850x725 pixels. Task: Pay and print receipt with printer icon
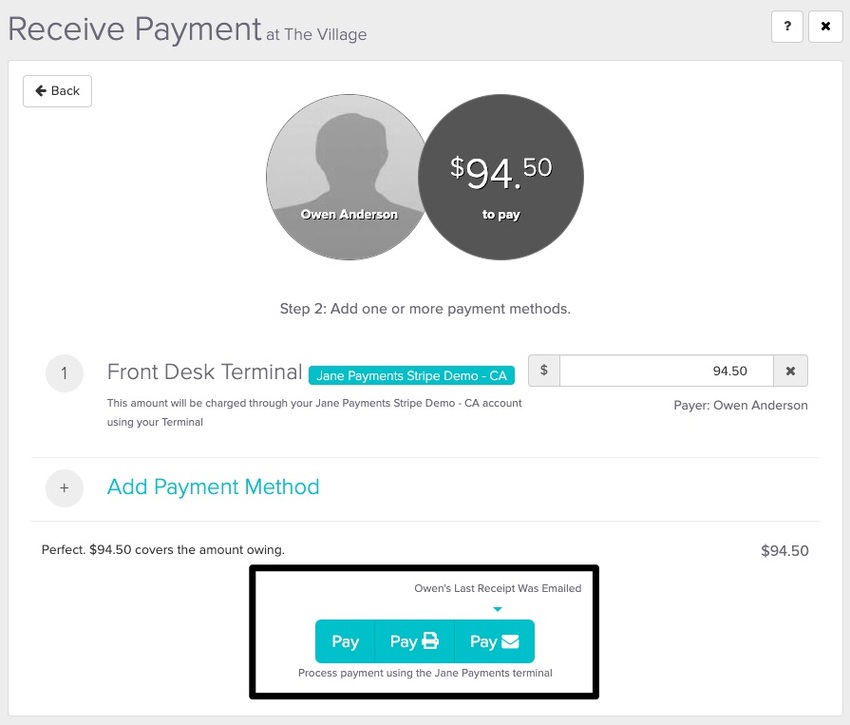(414, 641)
